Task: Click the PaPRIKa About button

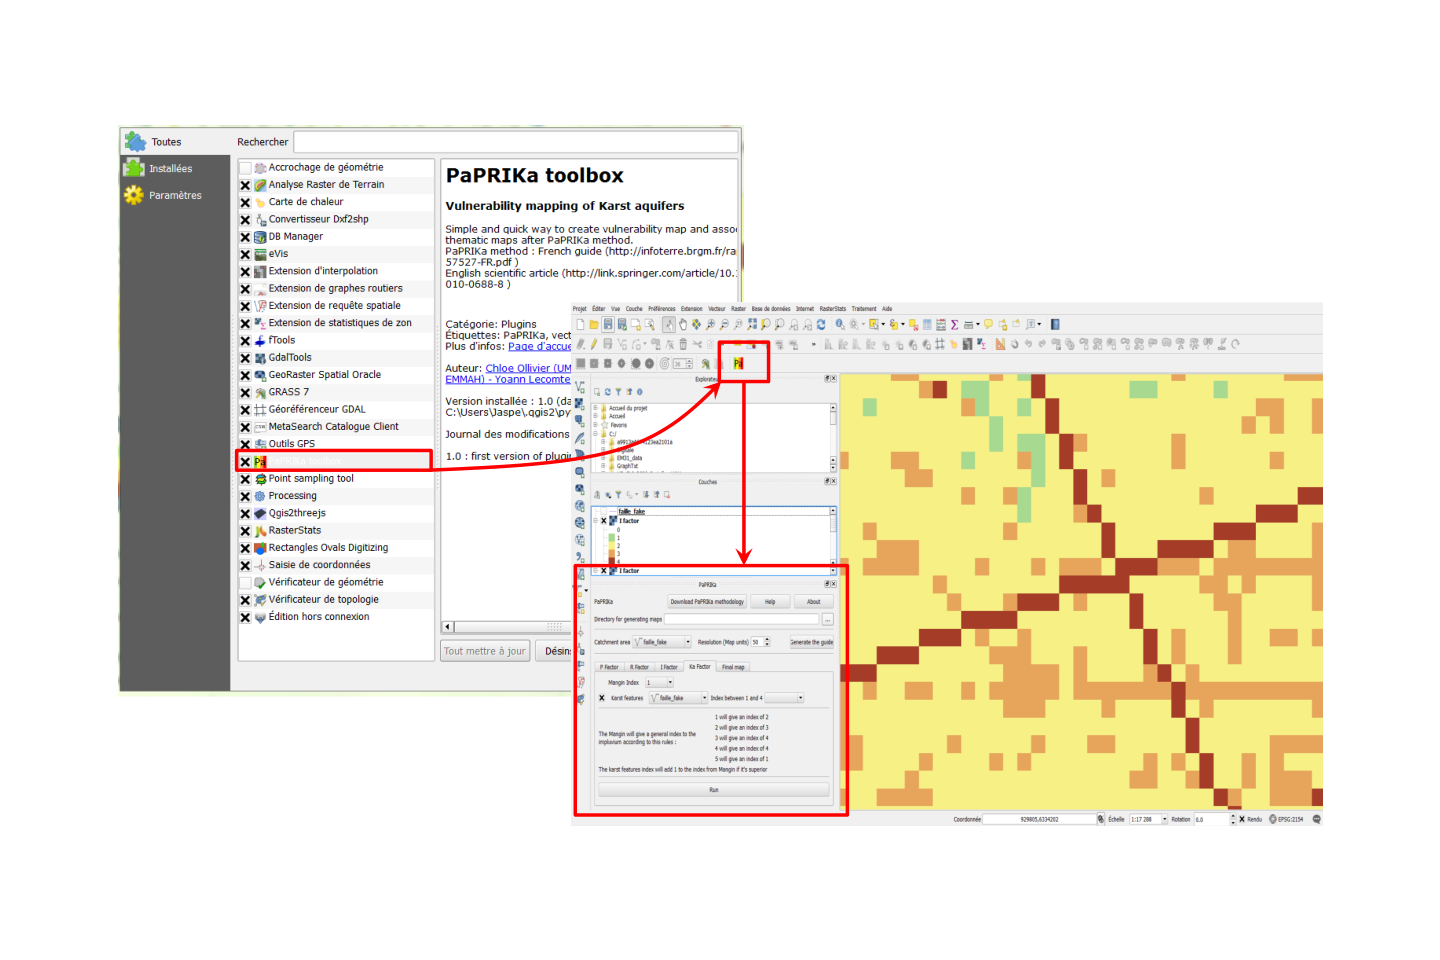Action: (x=814, y=601)
